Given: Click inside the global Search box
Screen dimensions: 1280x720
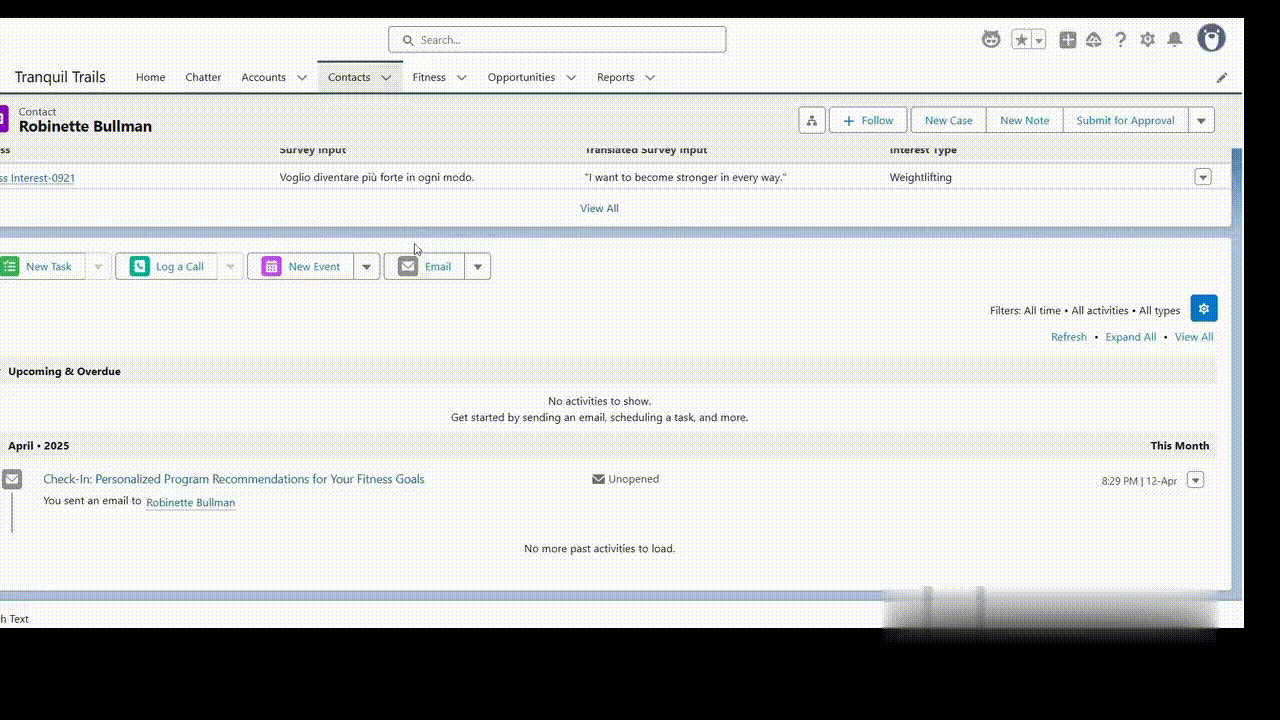Looking at the screenshot, I should [x=557, y=40].
